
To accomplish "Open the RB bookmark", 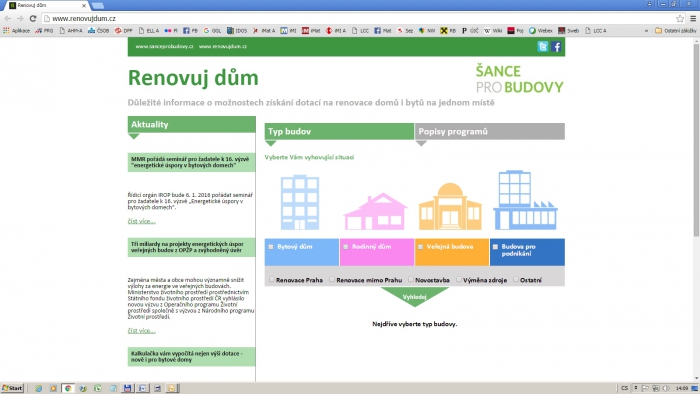I will (448, 31).
